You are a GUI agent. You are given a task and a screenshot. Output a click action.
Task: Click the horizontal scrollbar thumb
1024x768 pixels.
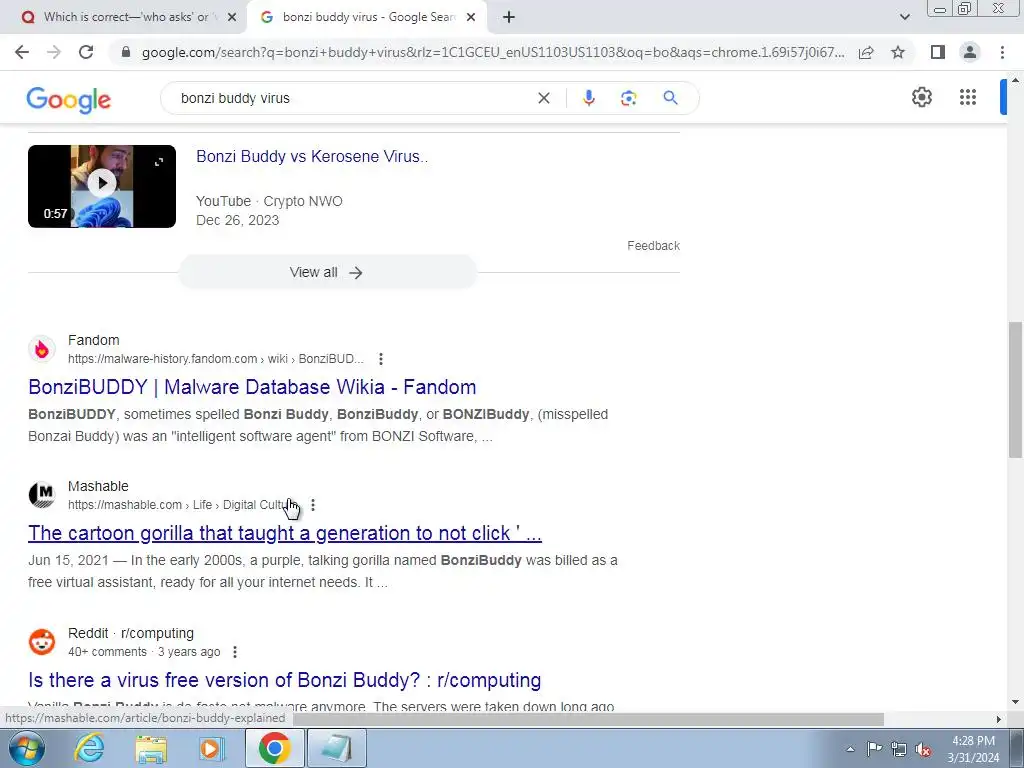click(588, 719)
